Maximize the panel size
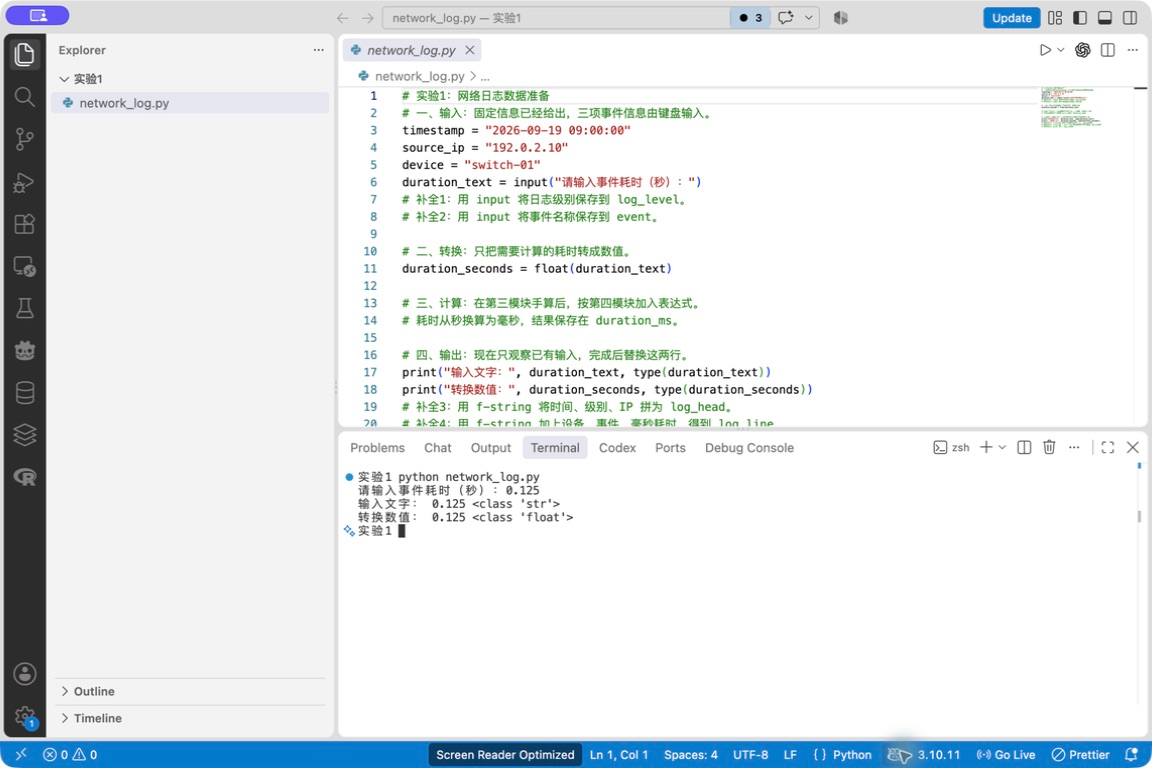This screenshot has width=1152, height=768. 1108,447
